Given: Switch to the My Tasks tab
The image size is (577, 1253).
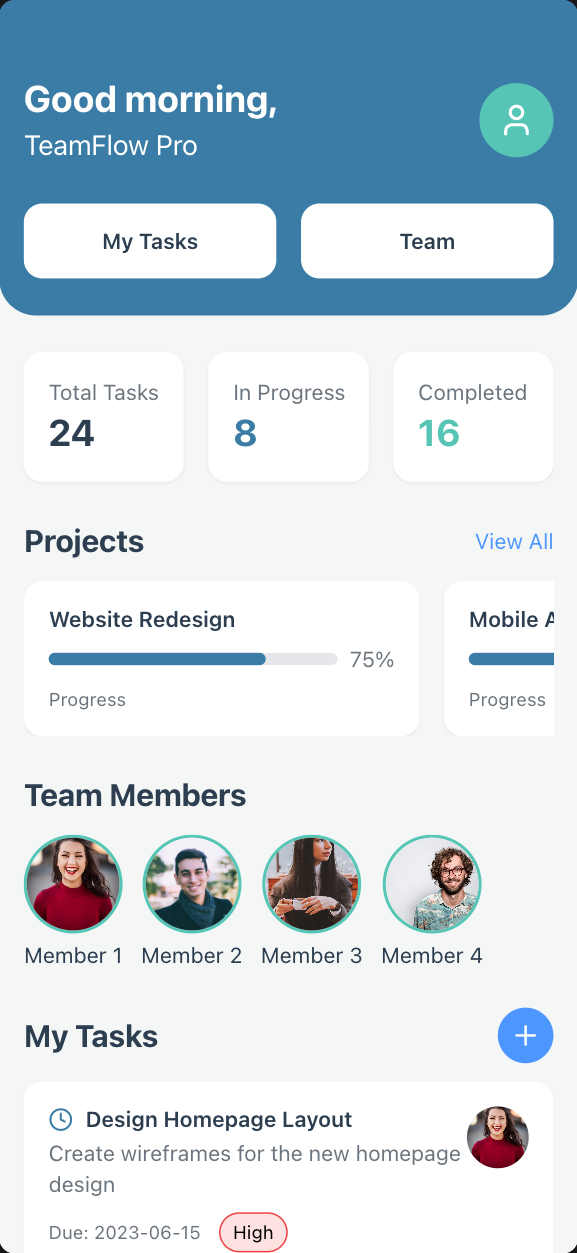Looking at the screenshot, I should click(x=150, y=241).
